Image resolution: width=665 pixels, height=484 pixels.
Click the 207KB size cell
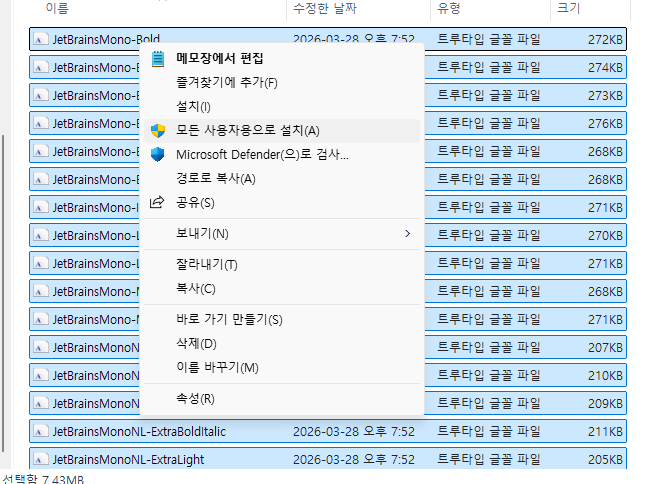click(x=605, y=347)
